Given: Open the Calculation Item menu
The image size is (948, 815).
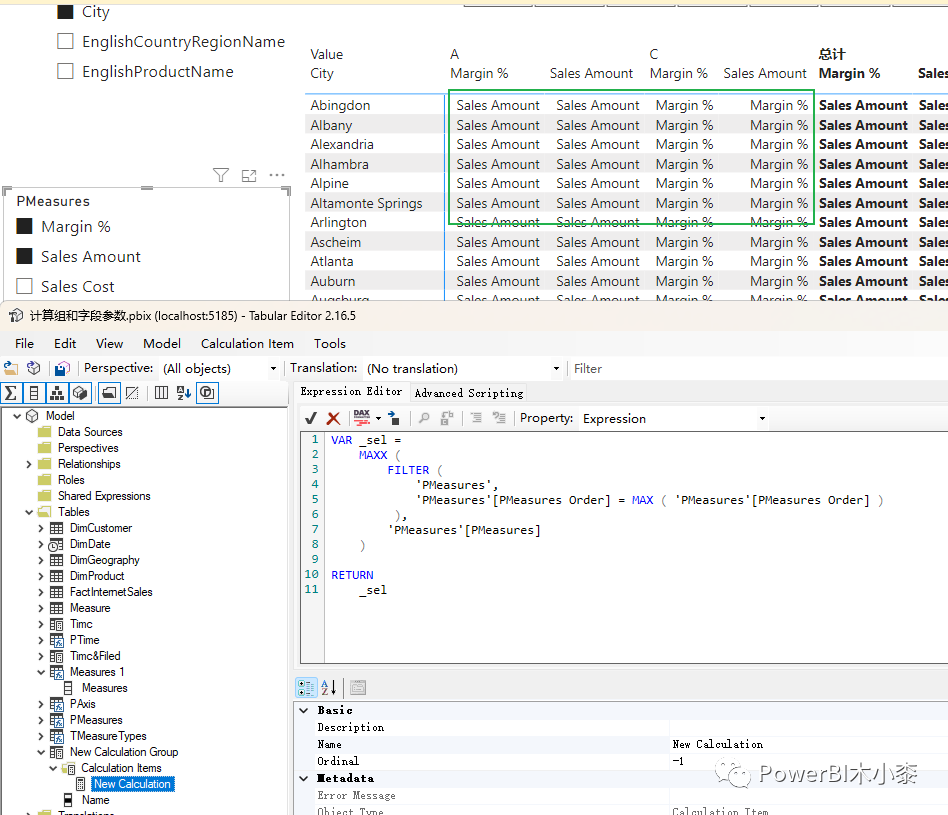Looking at the screenshot, I should (x=247, y=343).
